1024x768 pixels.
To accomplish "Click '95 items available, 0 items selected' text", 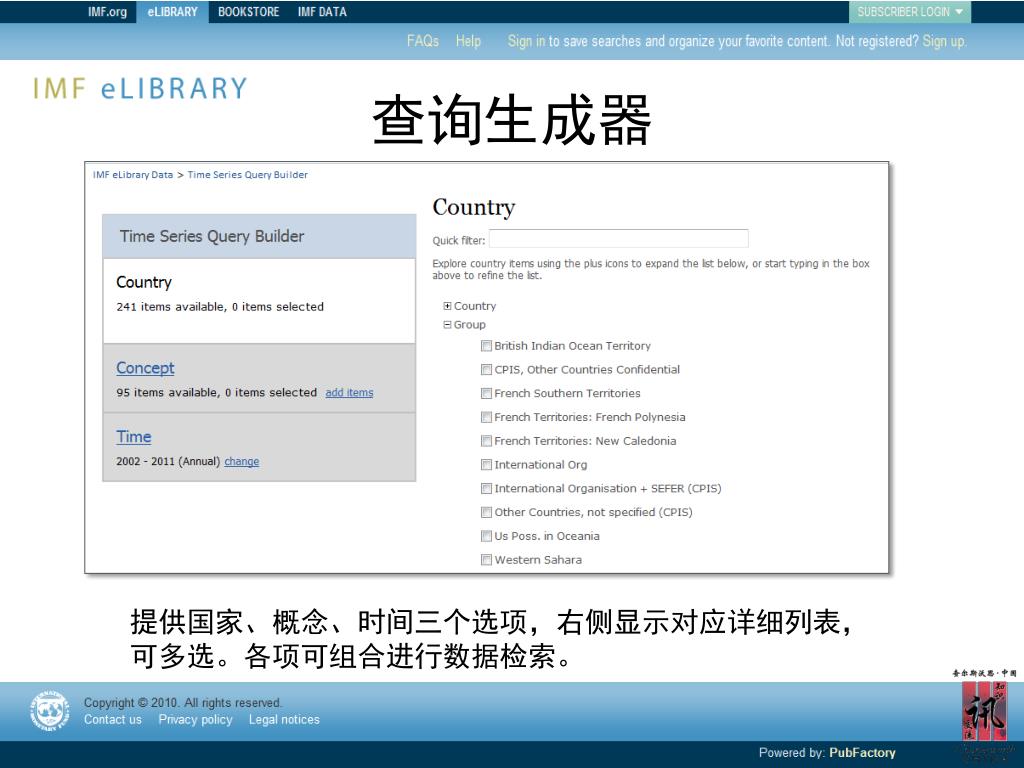I will pyautogui.click(x=216, y=392).
